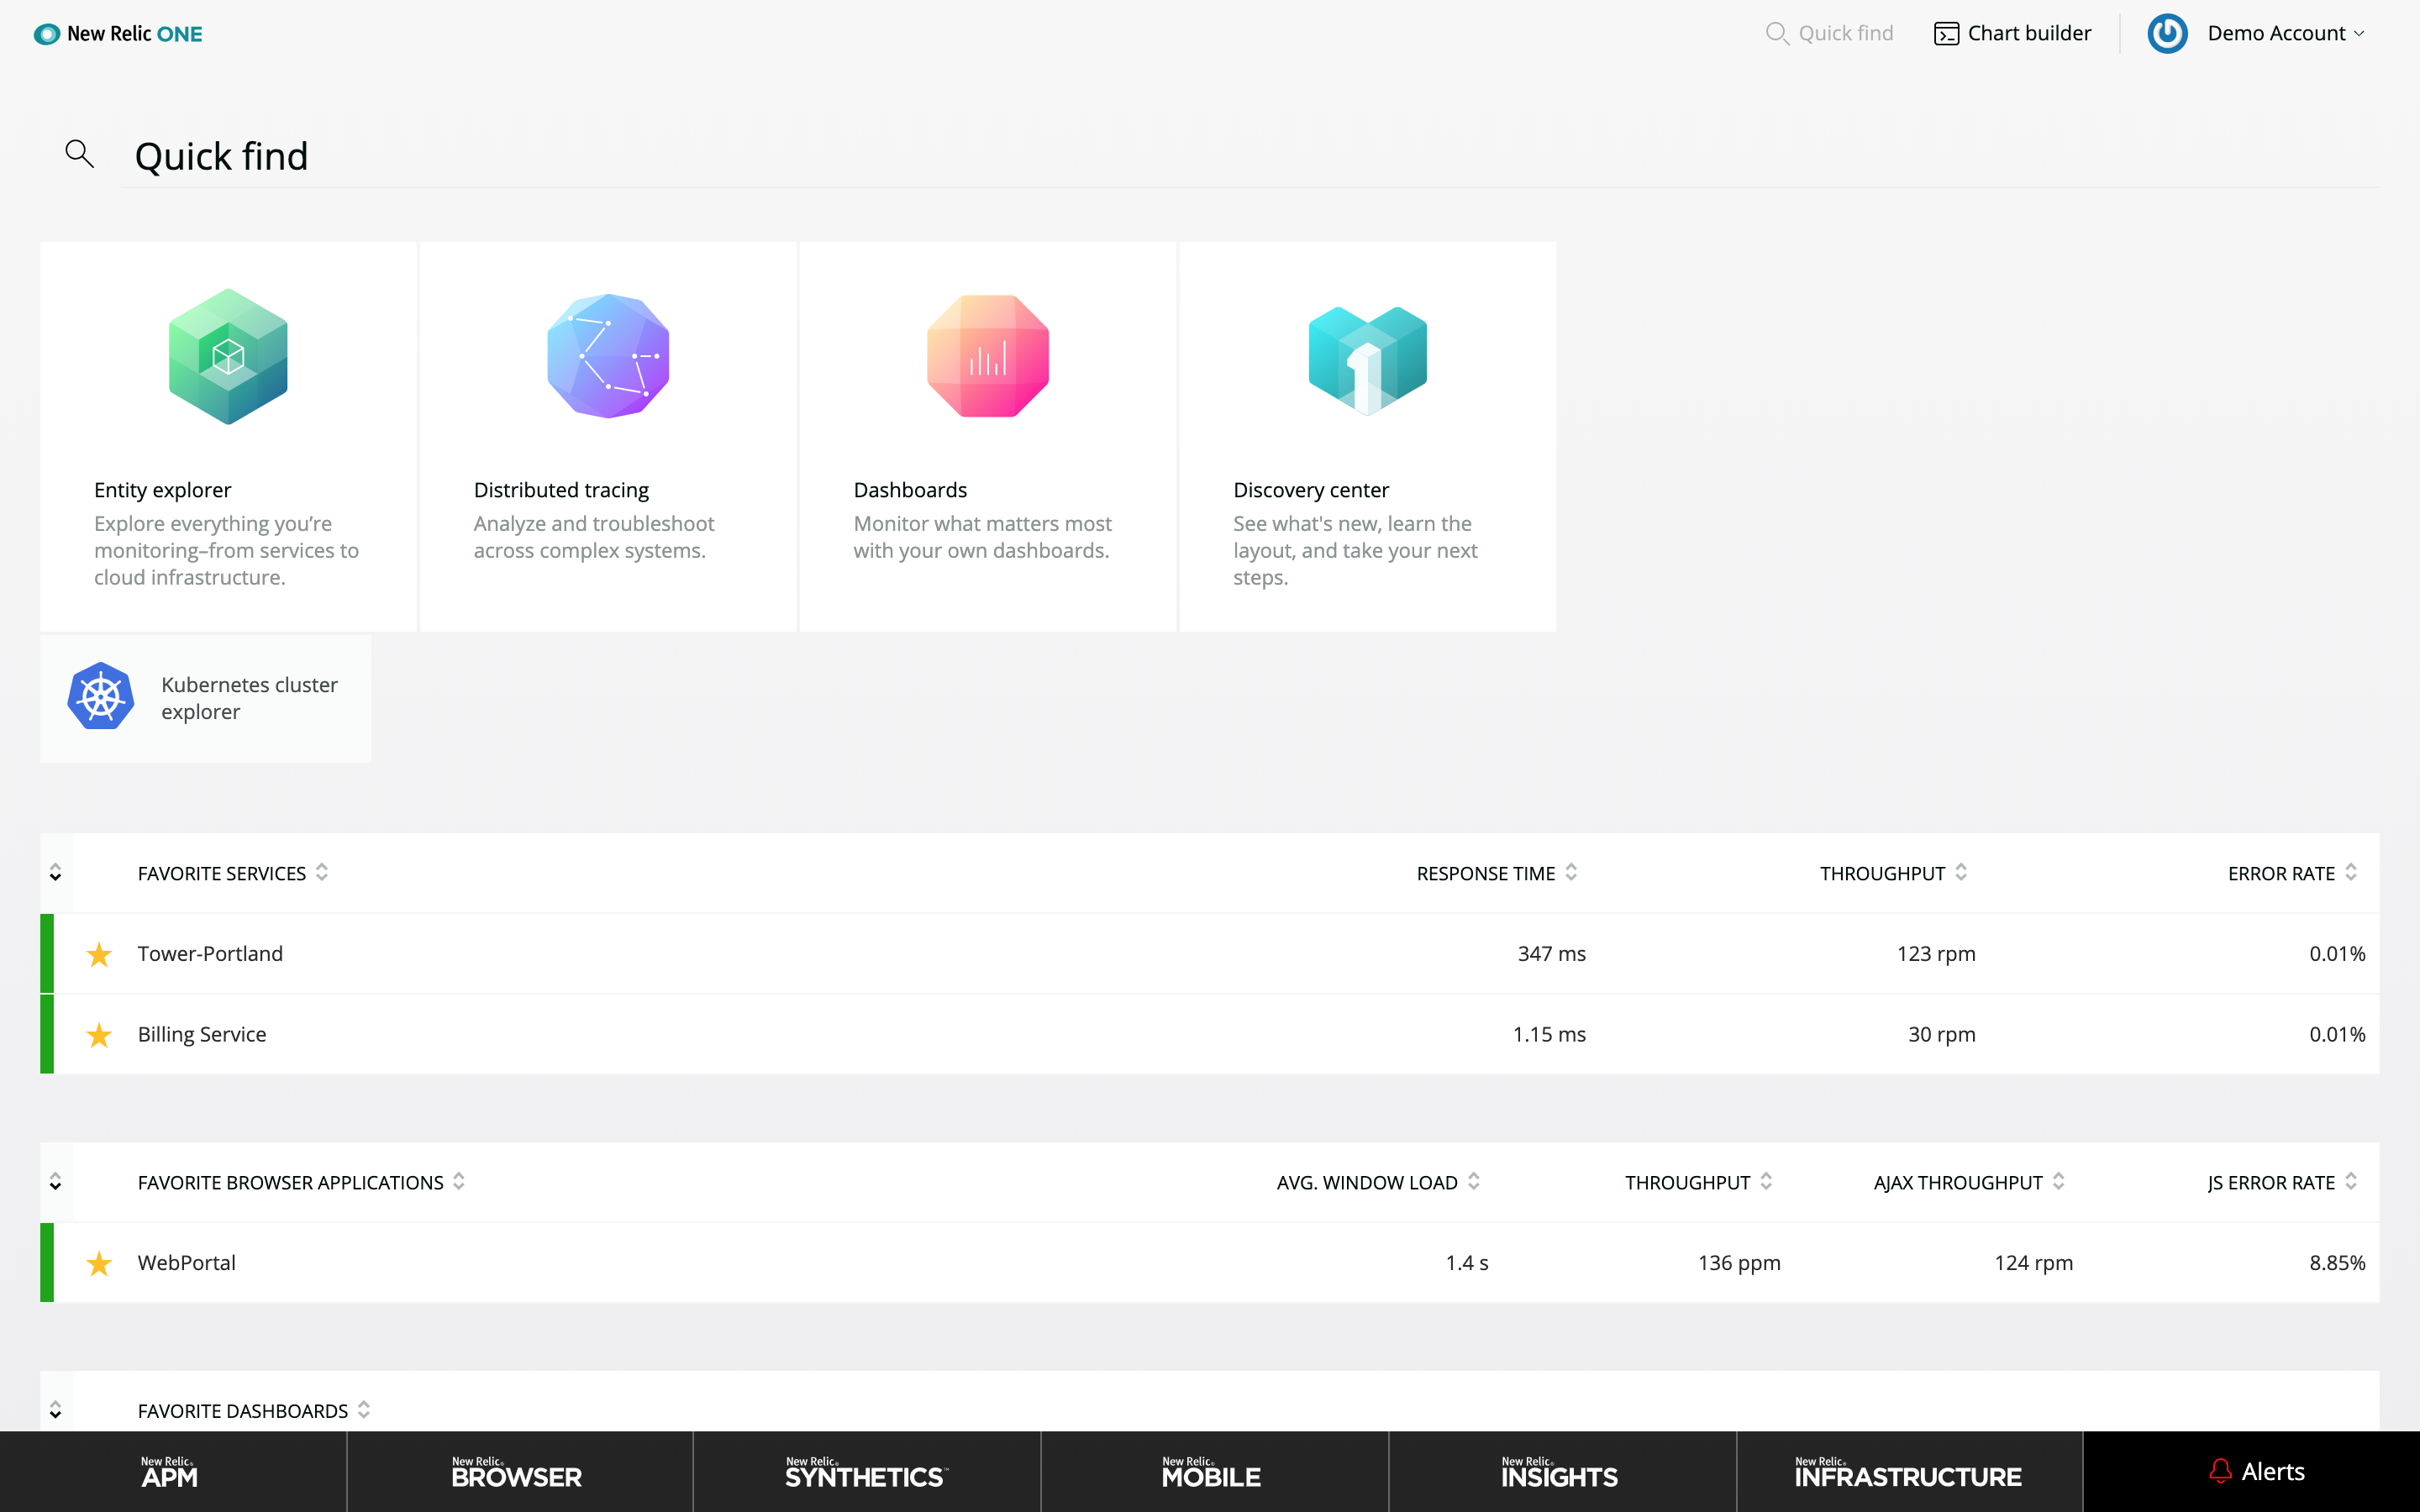Switch to New Relic Synthetics
This screenshot has height=1512, width=2420.
(866, 1472)
